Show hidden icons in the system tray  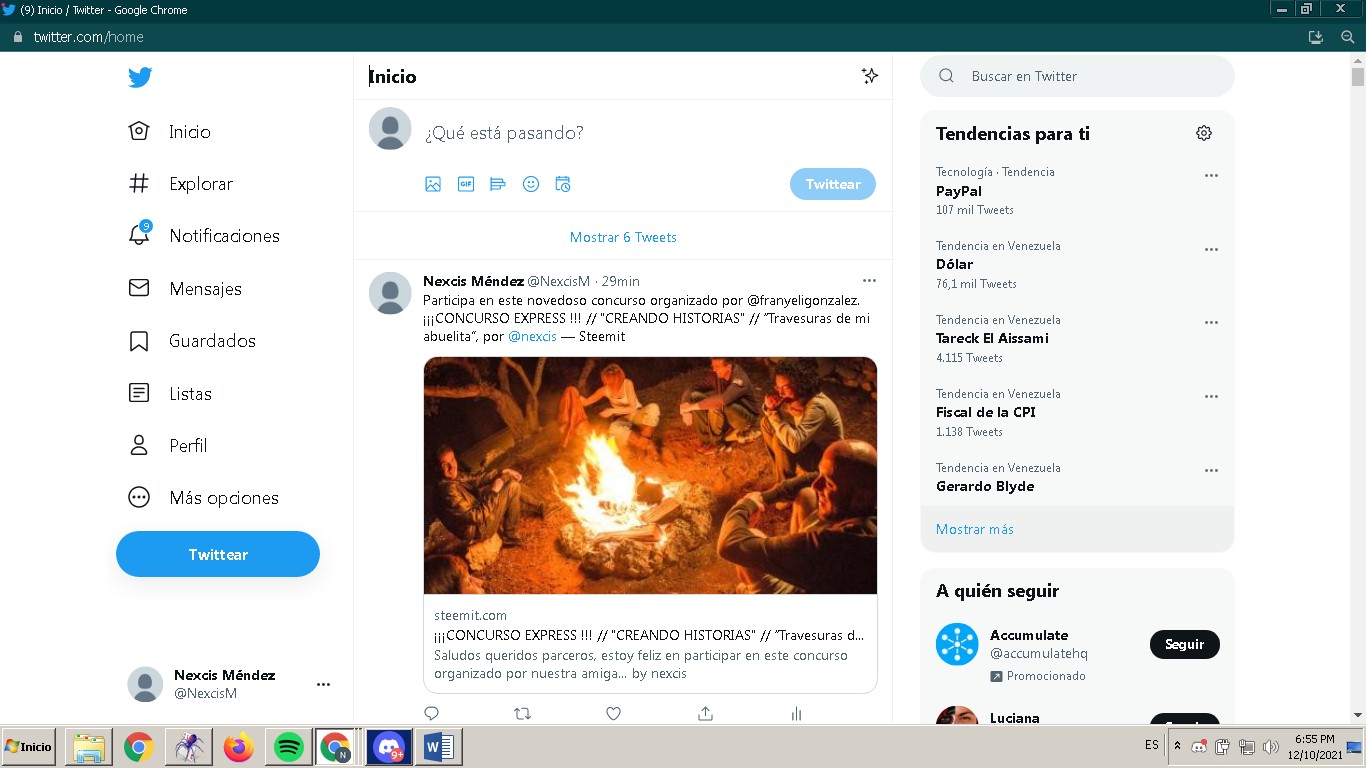click(x=1177, y=746)
